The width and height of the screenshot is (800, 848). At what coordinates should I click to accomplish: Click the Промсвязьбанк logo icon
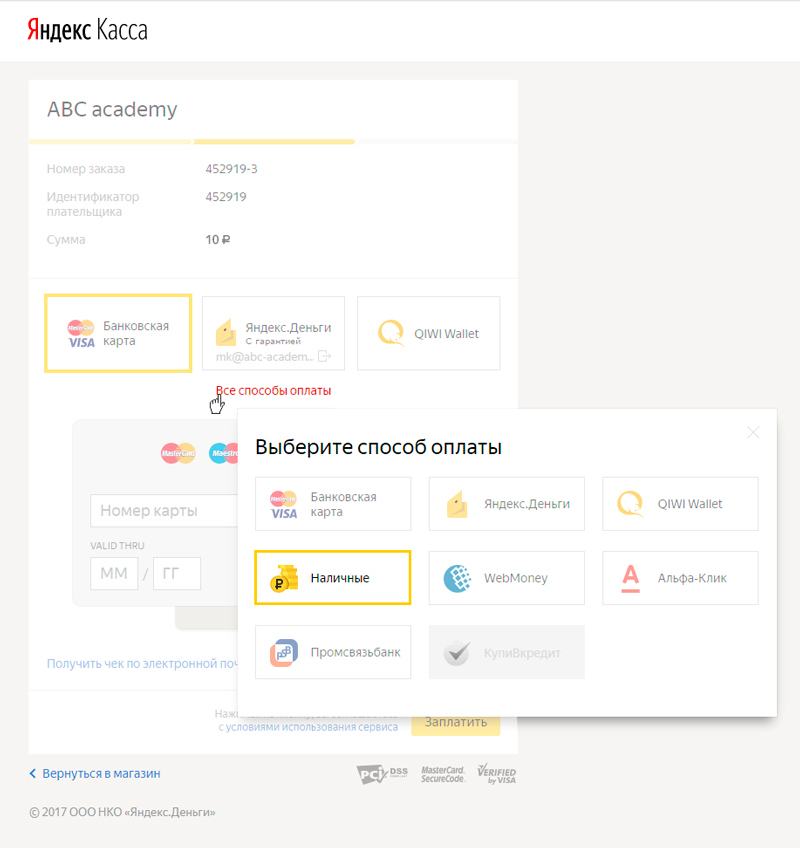pyautogui.click(x=284, y=652)
